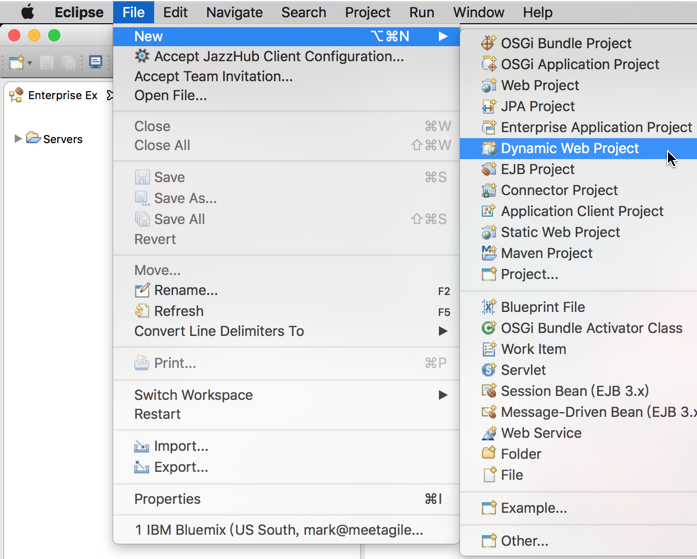This screenshot has width=697, height=559.
Task: Click the OSGi Application Project icon
Action: pyautogui.click(x=489, y=64)
